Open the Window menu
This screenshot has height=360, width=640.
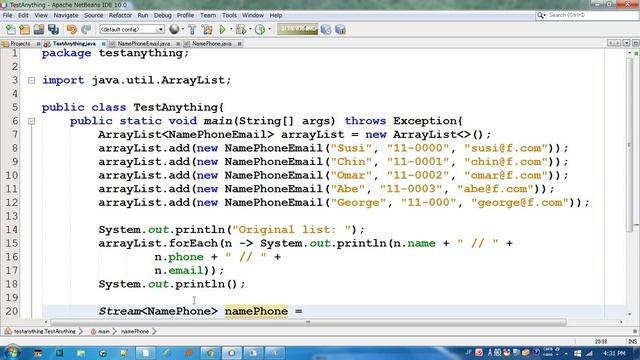[x=253, y=15]
